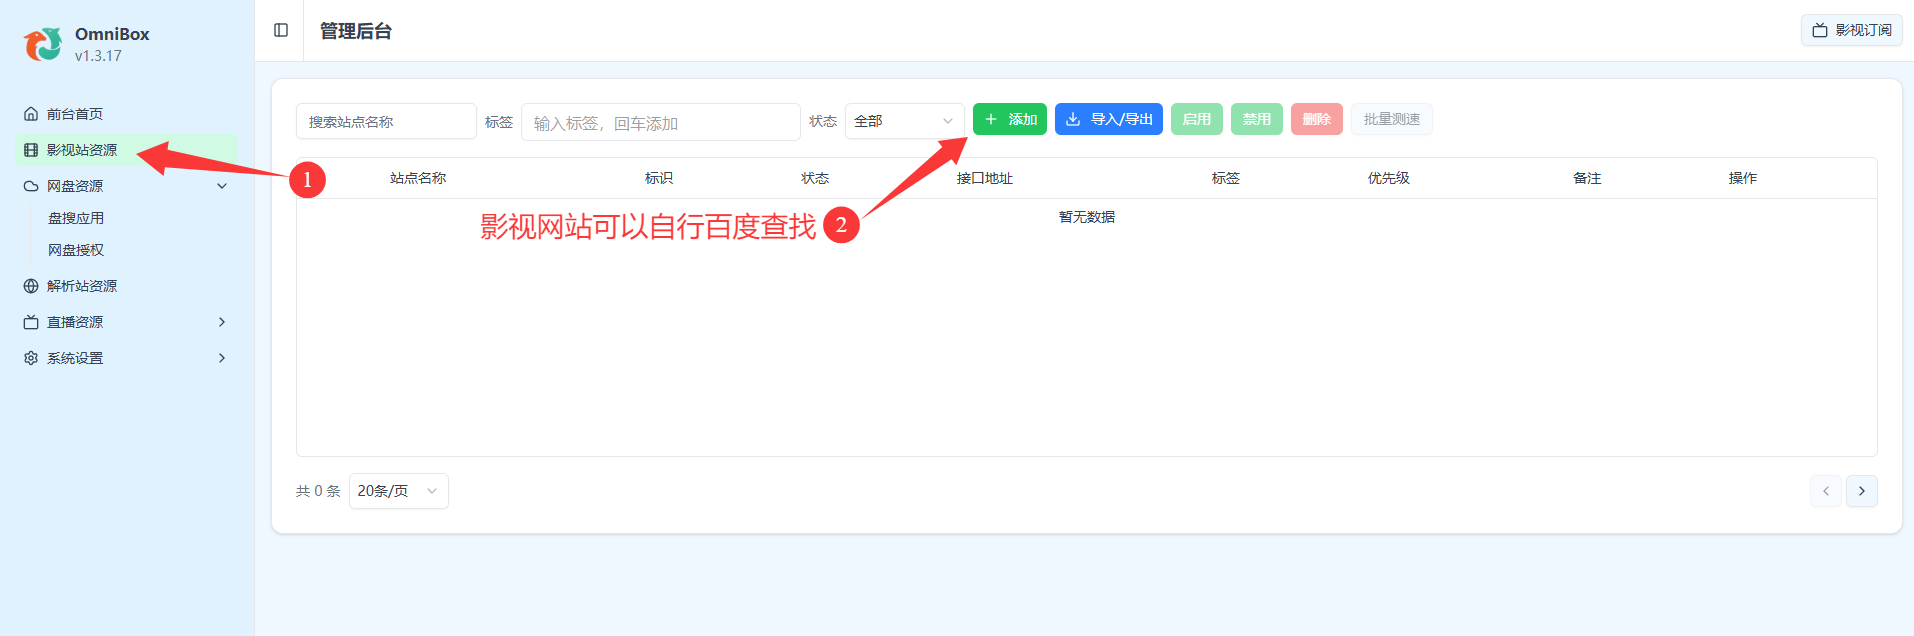1914x636 pixels.
Task: Open the 状态 全部 dropdown
Action: click(905, 121)
